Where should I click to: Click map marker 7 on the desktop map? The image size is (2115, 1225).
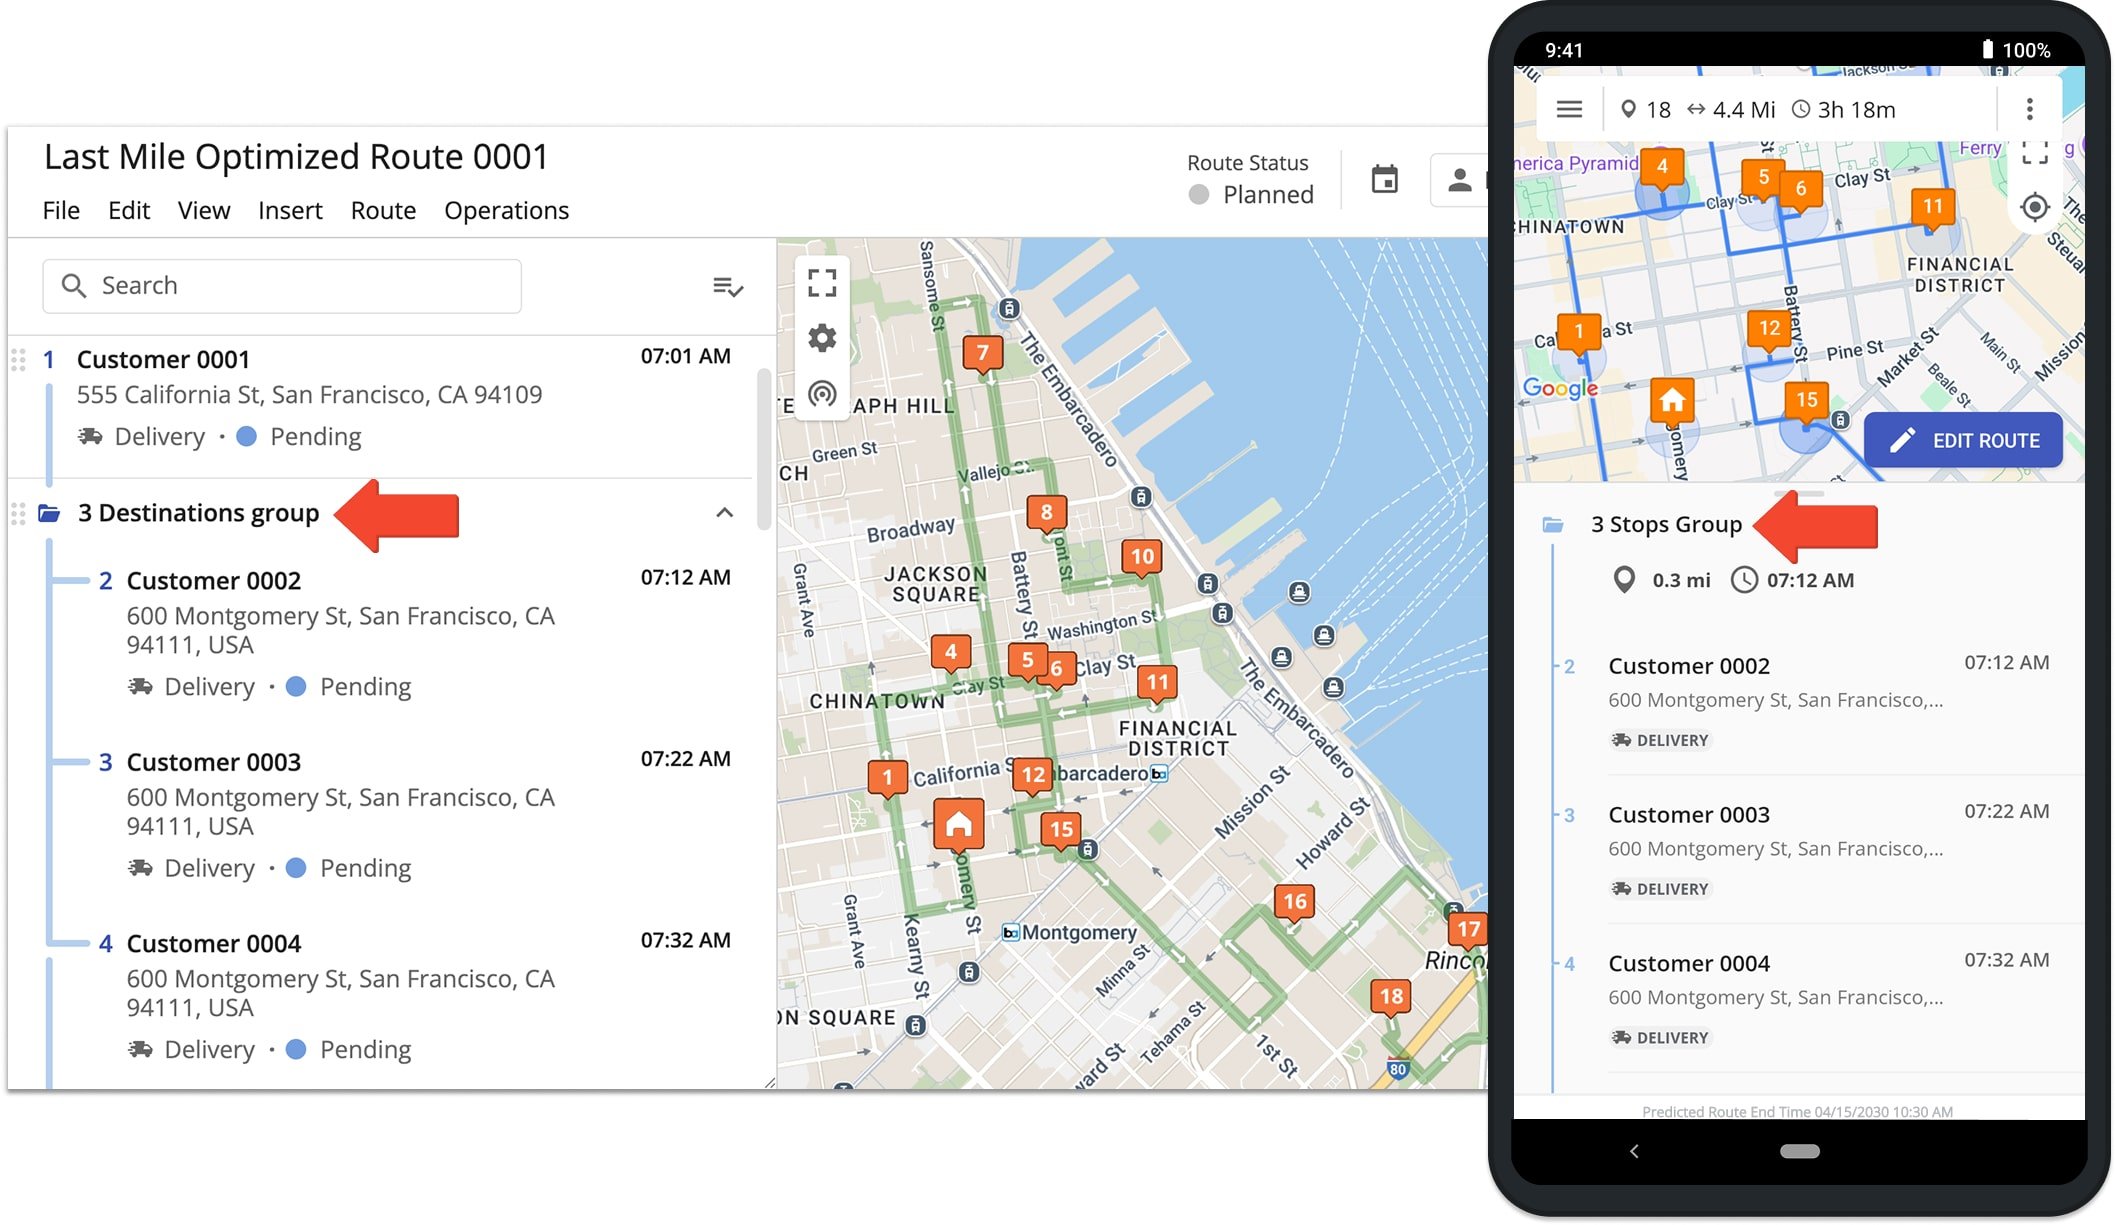[982, 354]
